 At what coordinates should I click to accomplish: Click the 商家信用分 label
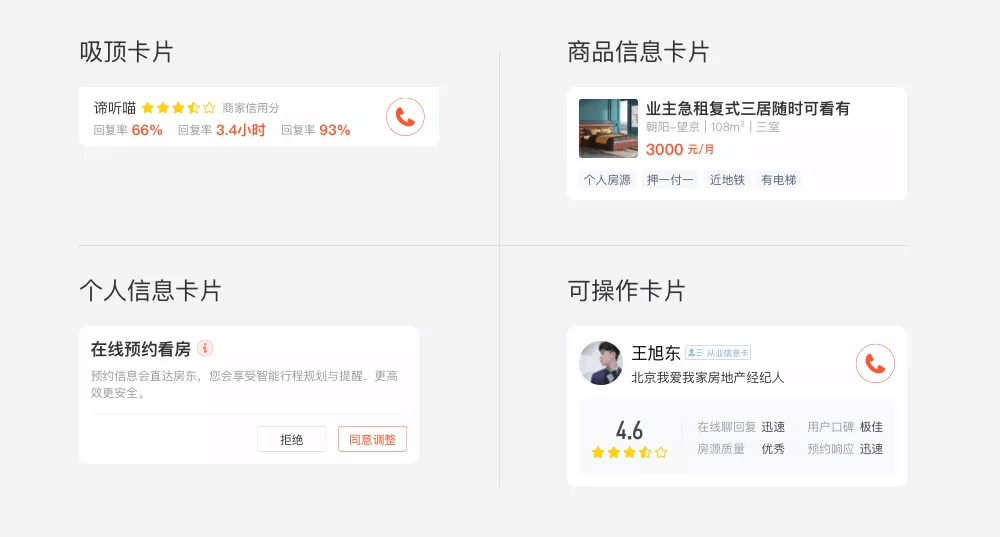pos(251,108)
